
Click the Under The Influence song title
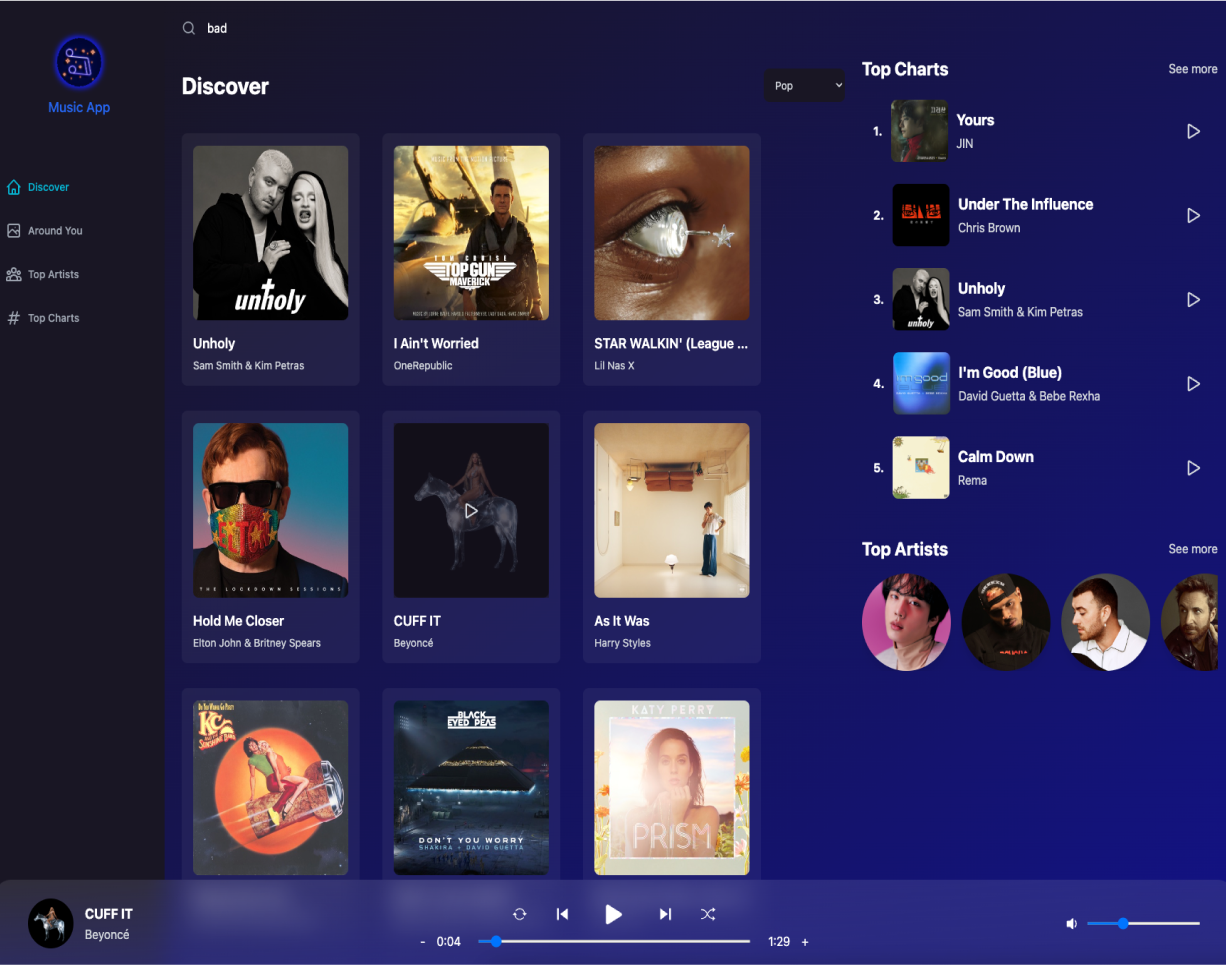[x=1025, y=204]
